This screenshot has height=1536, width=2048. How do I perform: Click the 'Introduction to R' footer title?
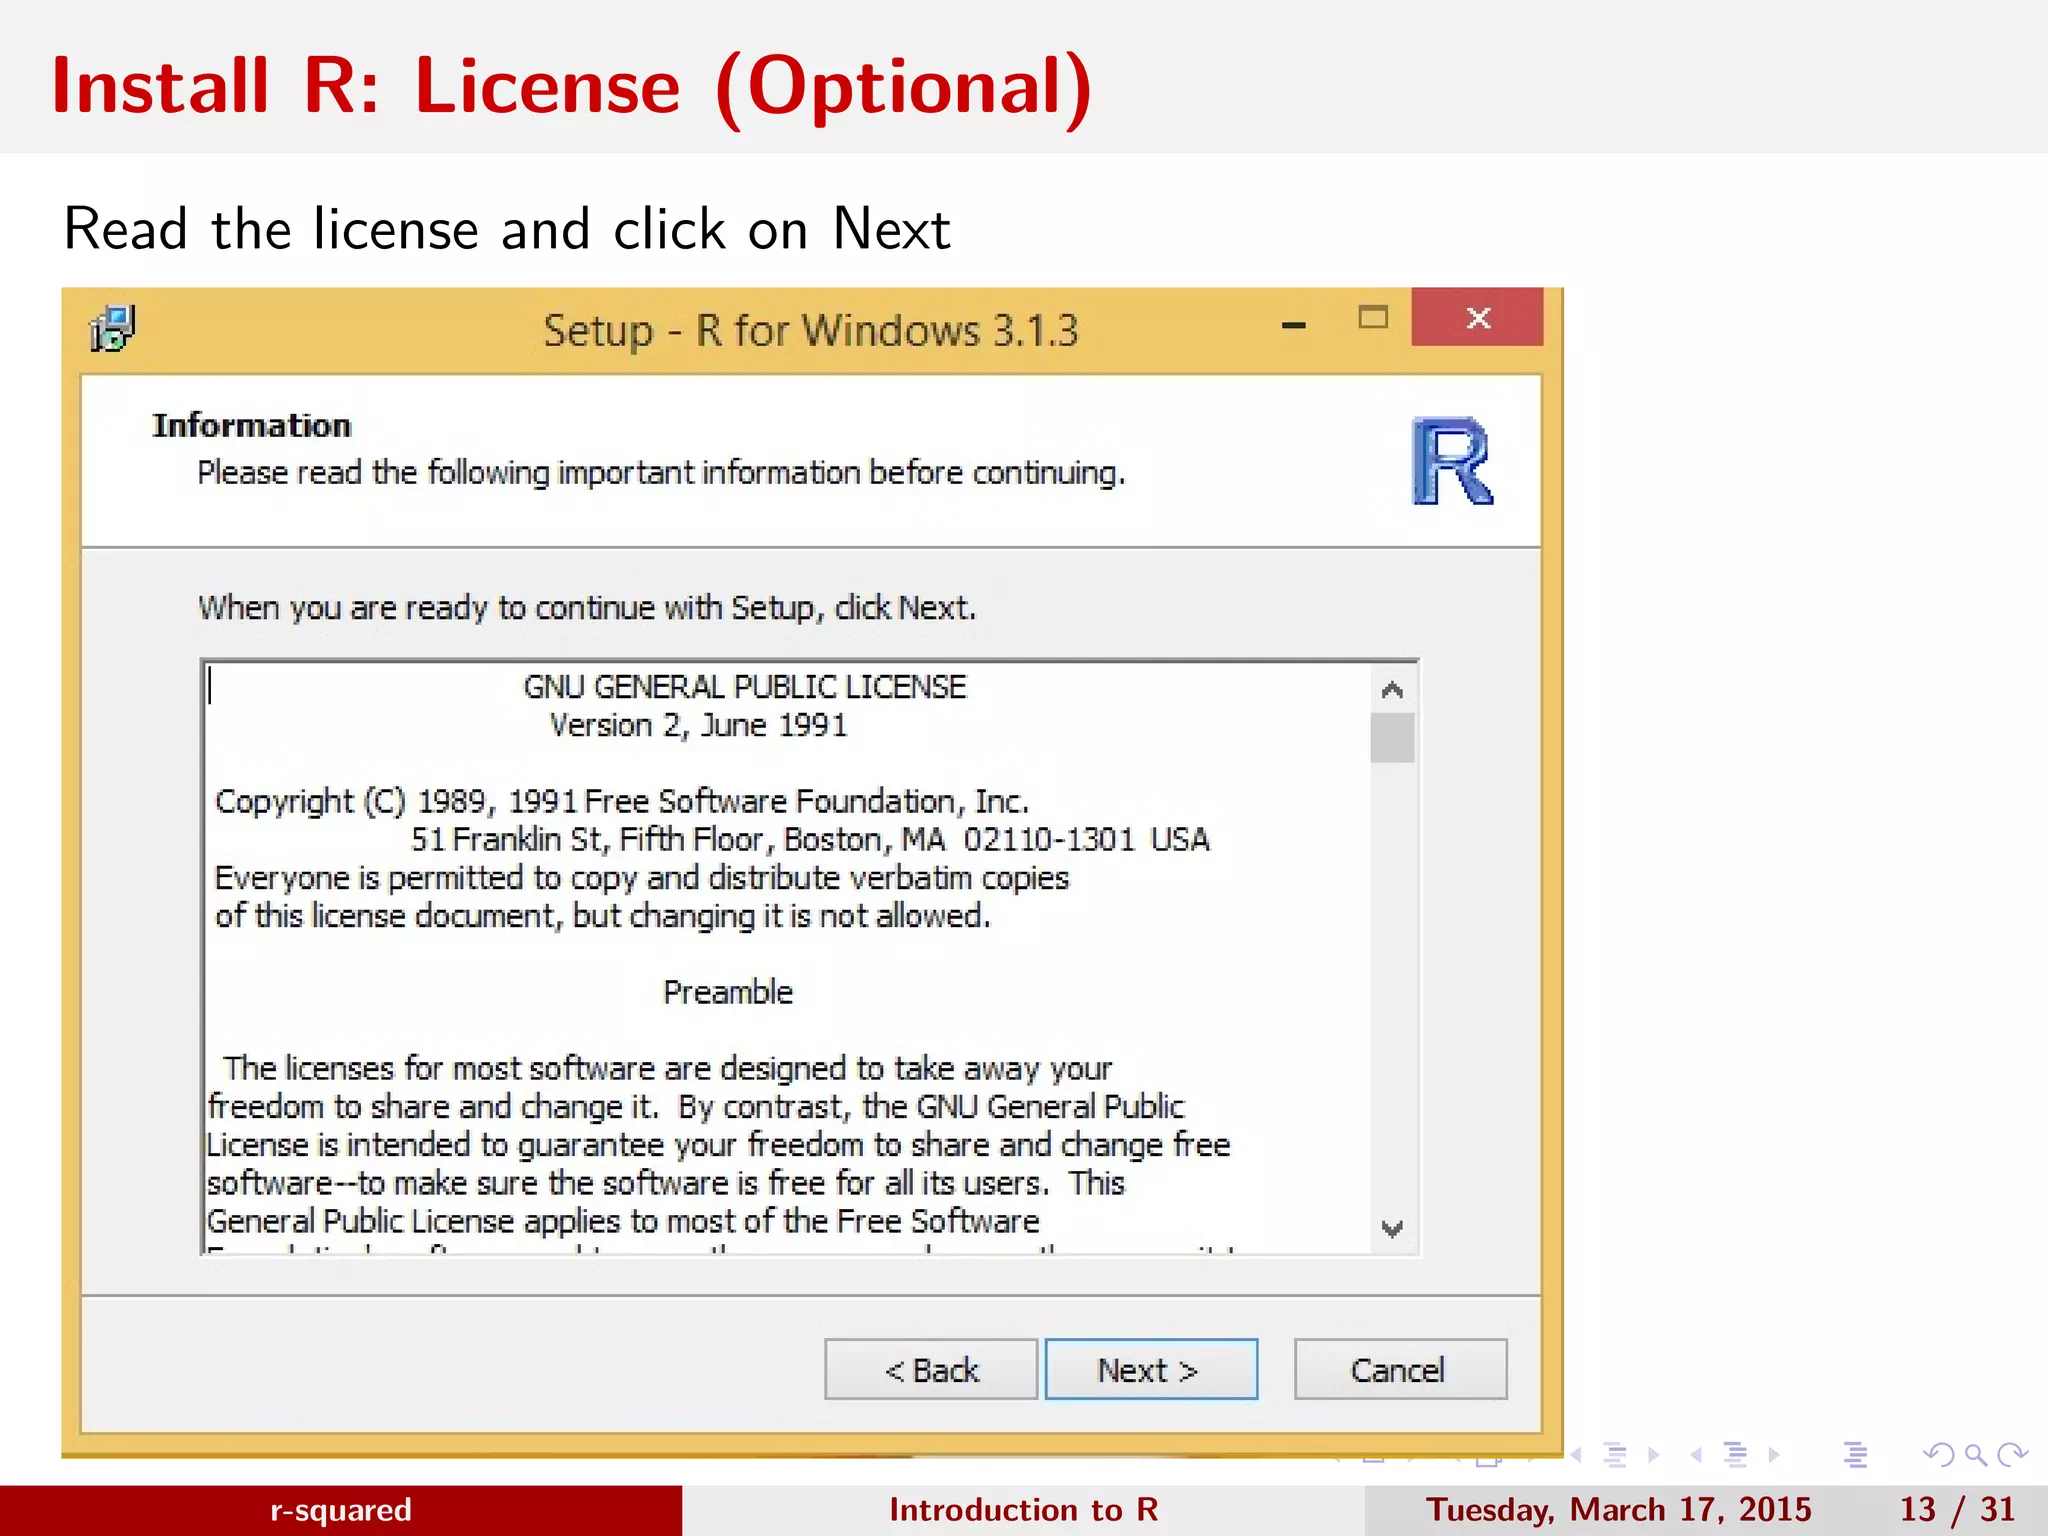(x=1024, y=1509)
